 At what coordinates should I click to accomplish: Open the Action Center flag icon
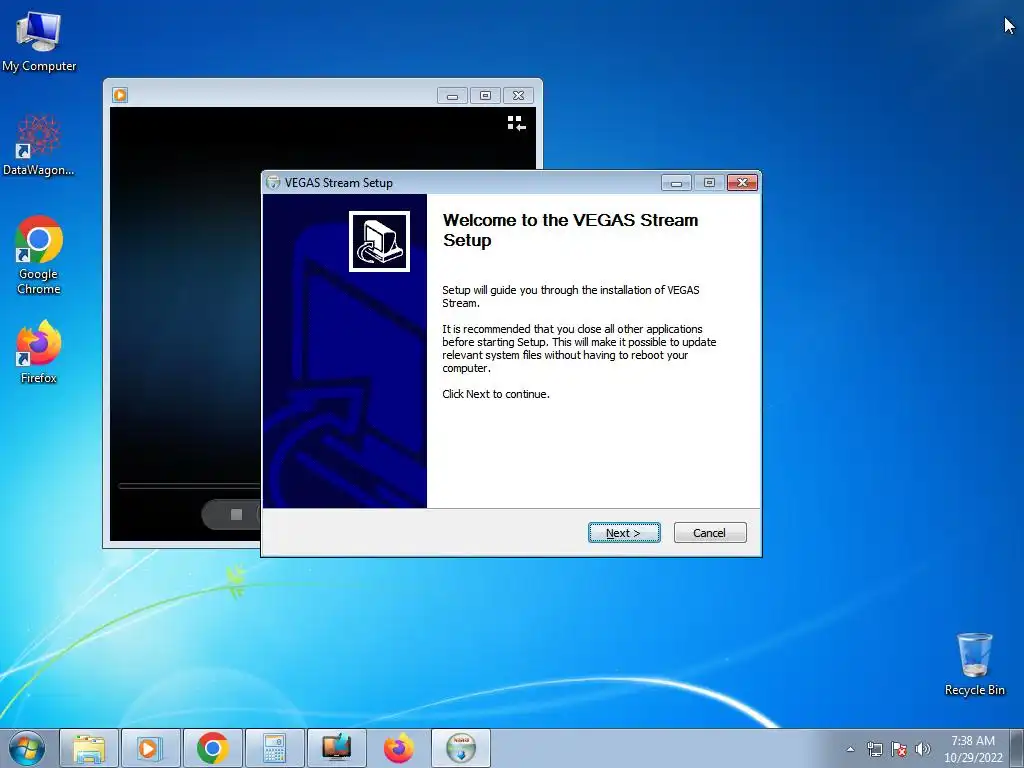coord(899,749)
